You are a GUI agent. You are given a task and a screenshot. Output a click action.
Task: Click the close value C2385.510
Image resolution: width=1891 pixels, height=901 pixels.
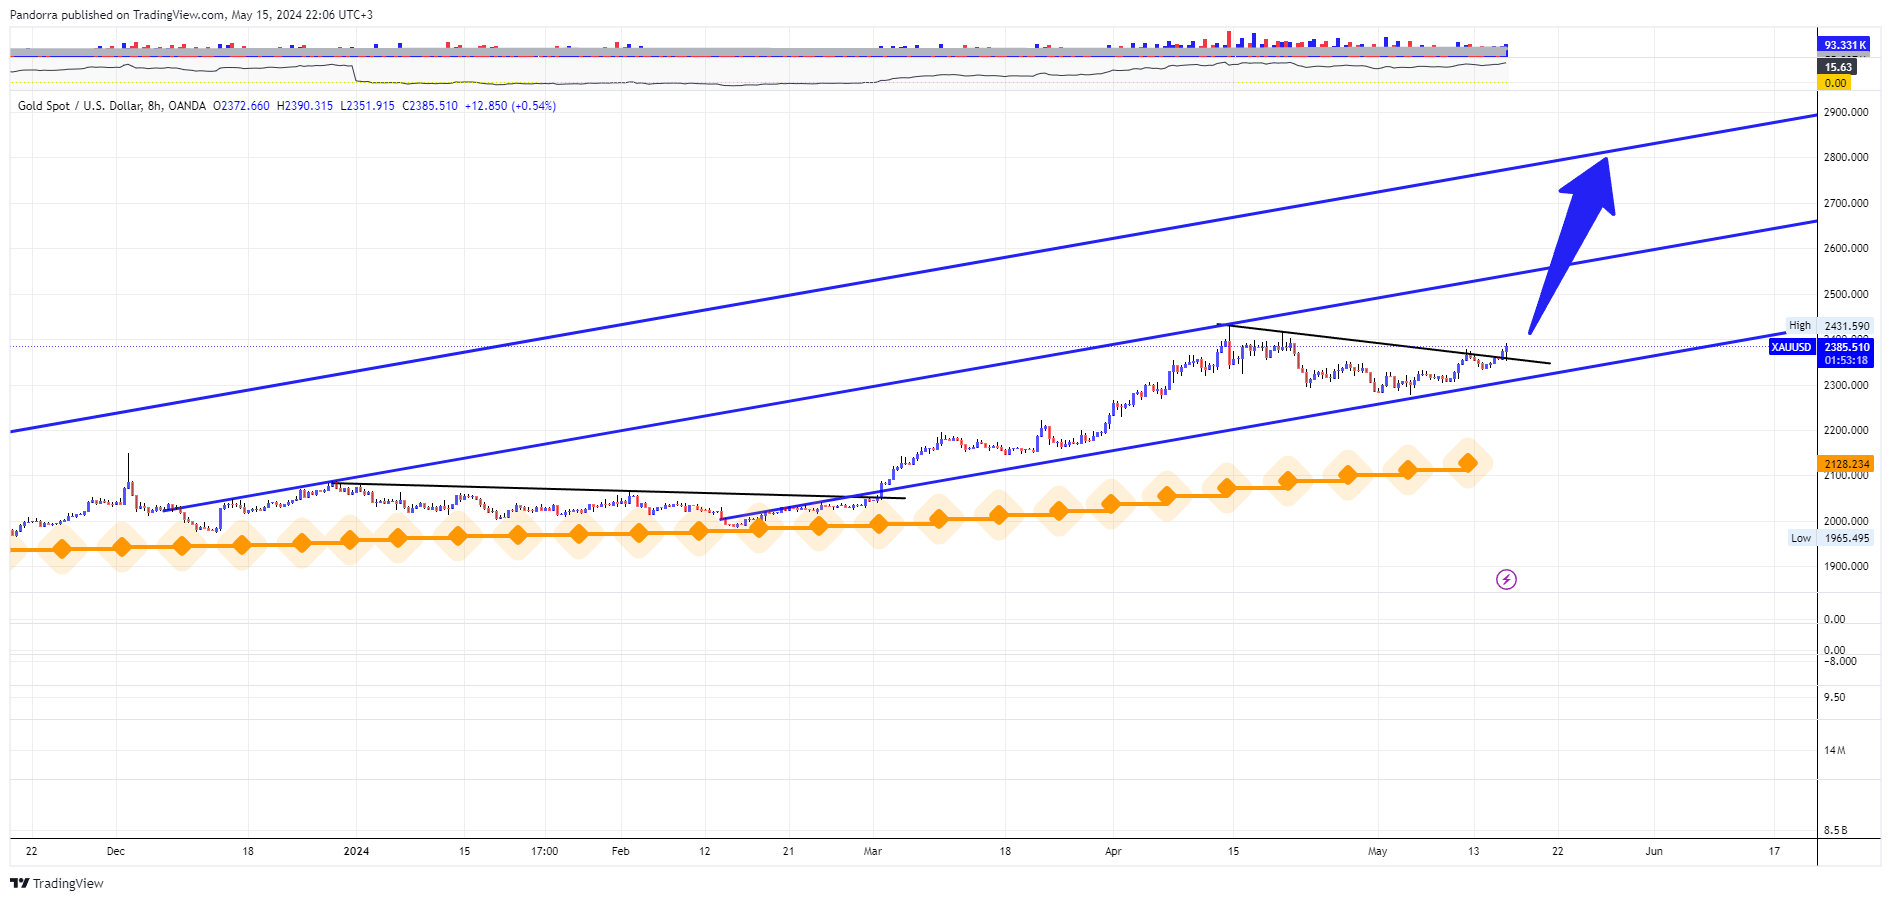[x=430, y=106]
